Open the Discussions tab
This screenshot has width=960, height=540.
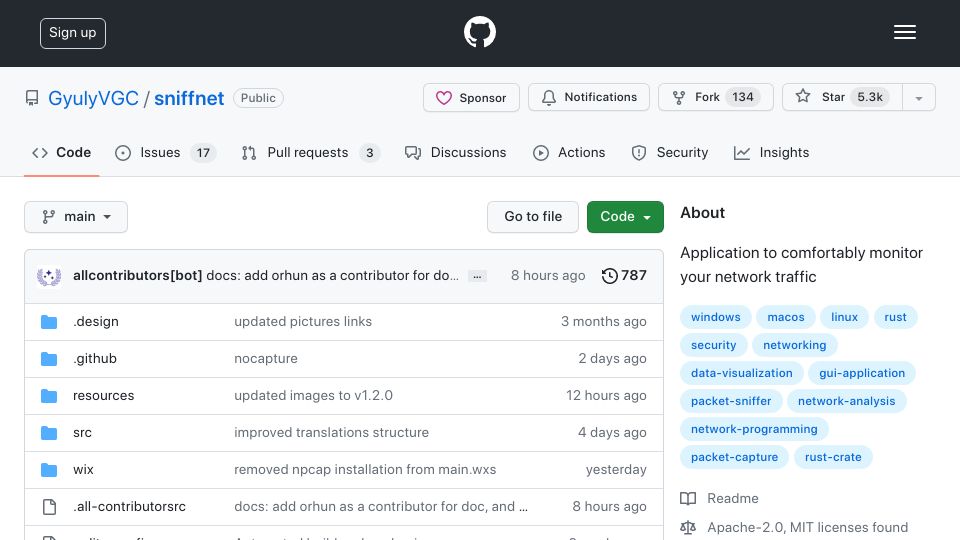coord(456,152)
